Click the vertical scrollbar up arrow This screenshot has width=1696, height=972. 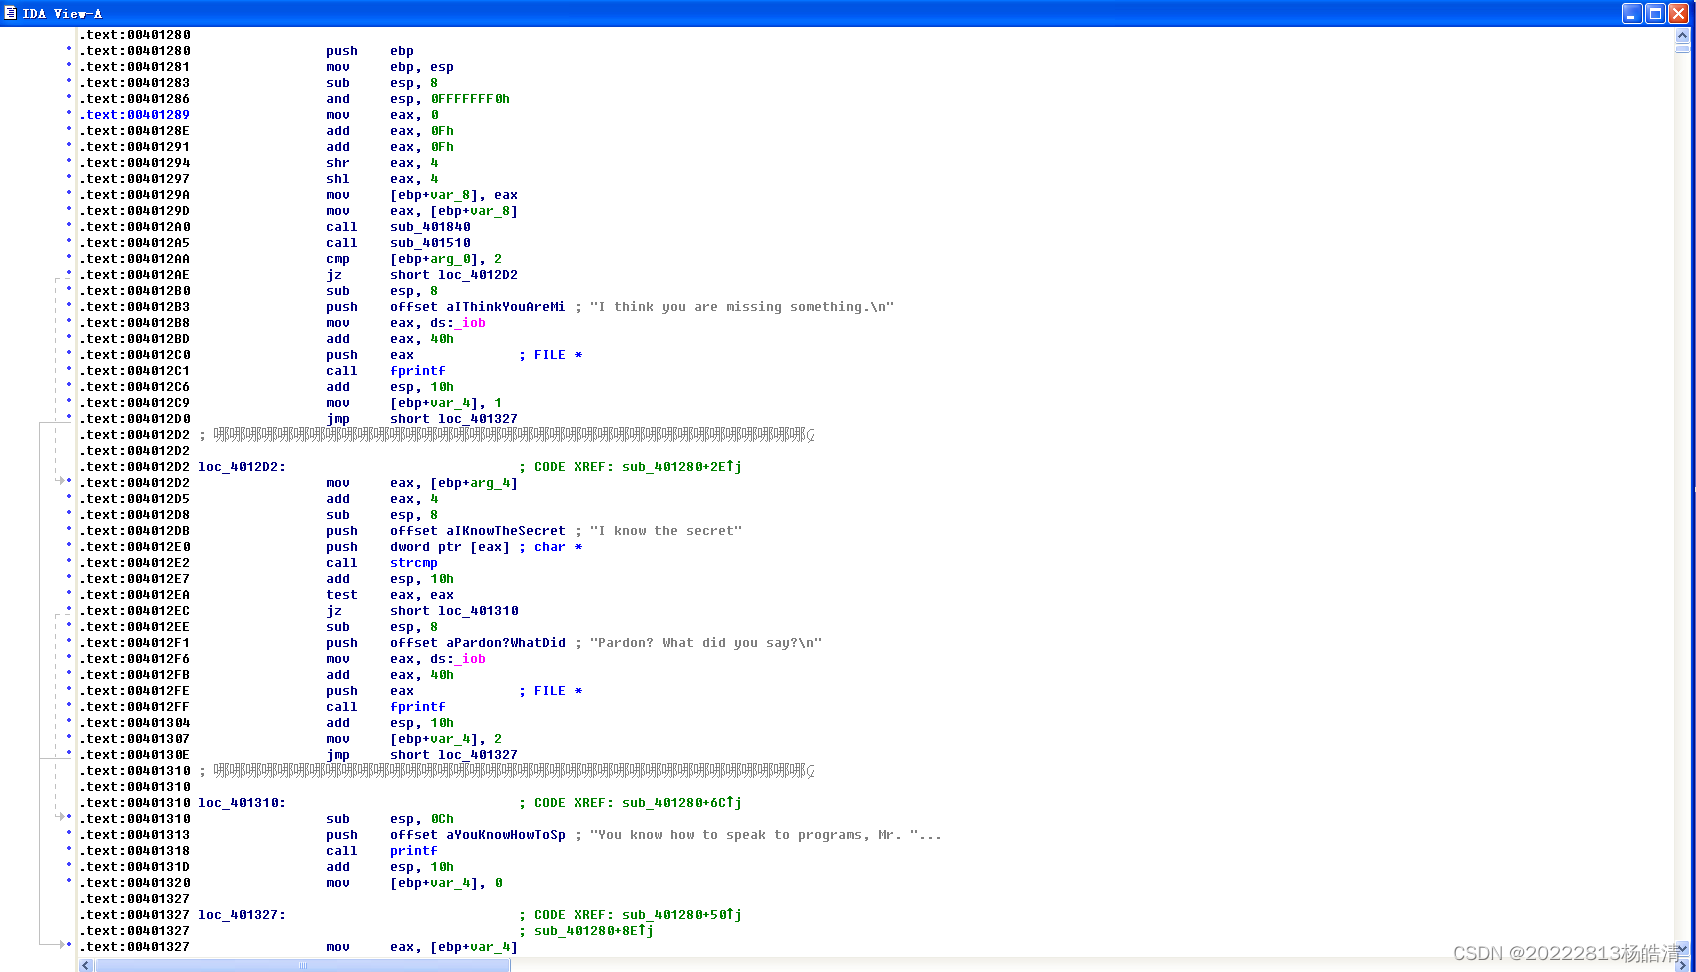tap(1682, 36)
